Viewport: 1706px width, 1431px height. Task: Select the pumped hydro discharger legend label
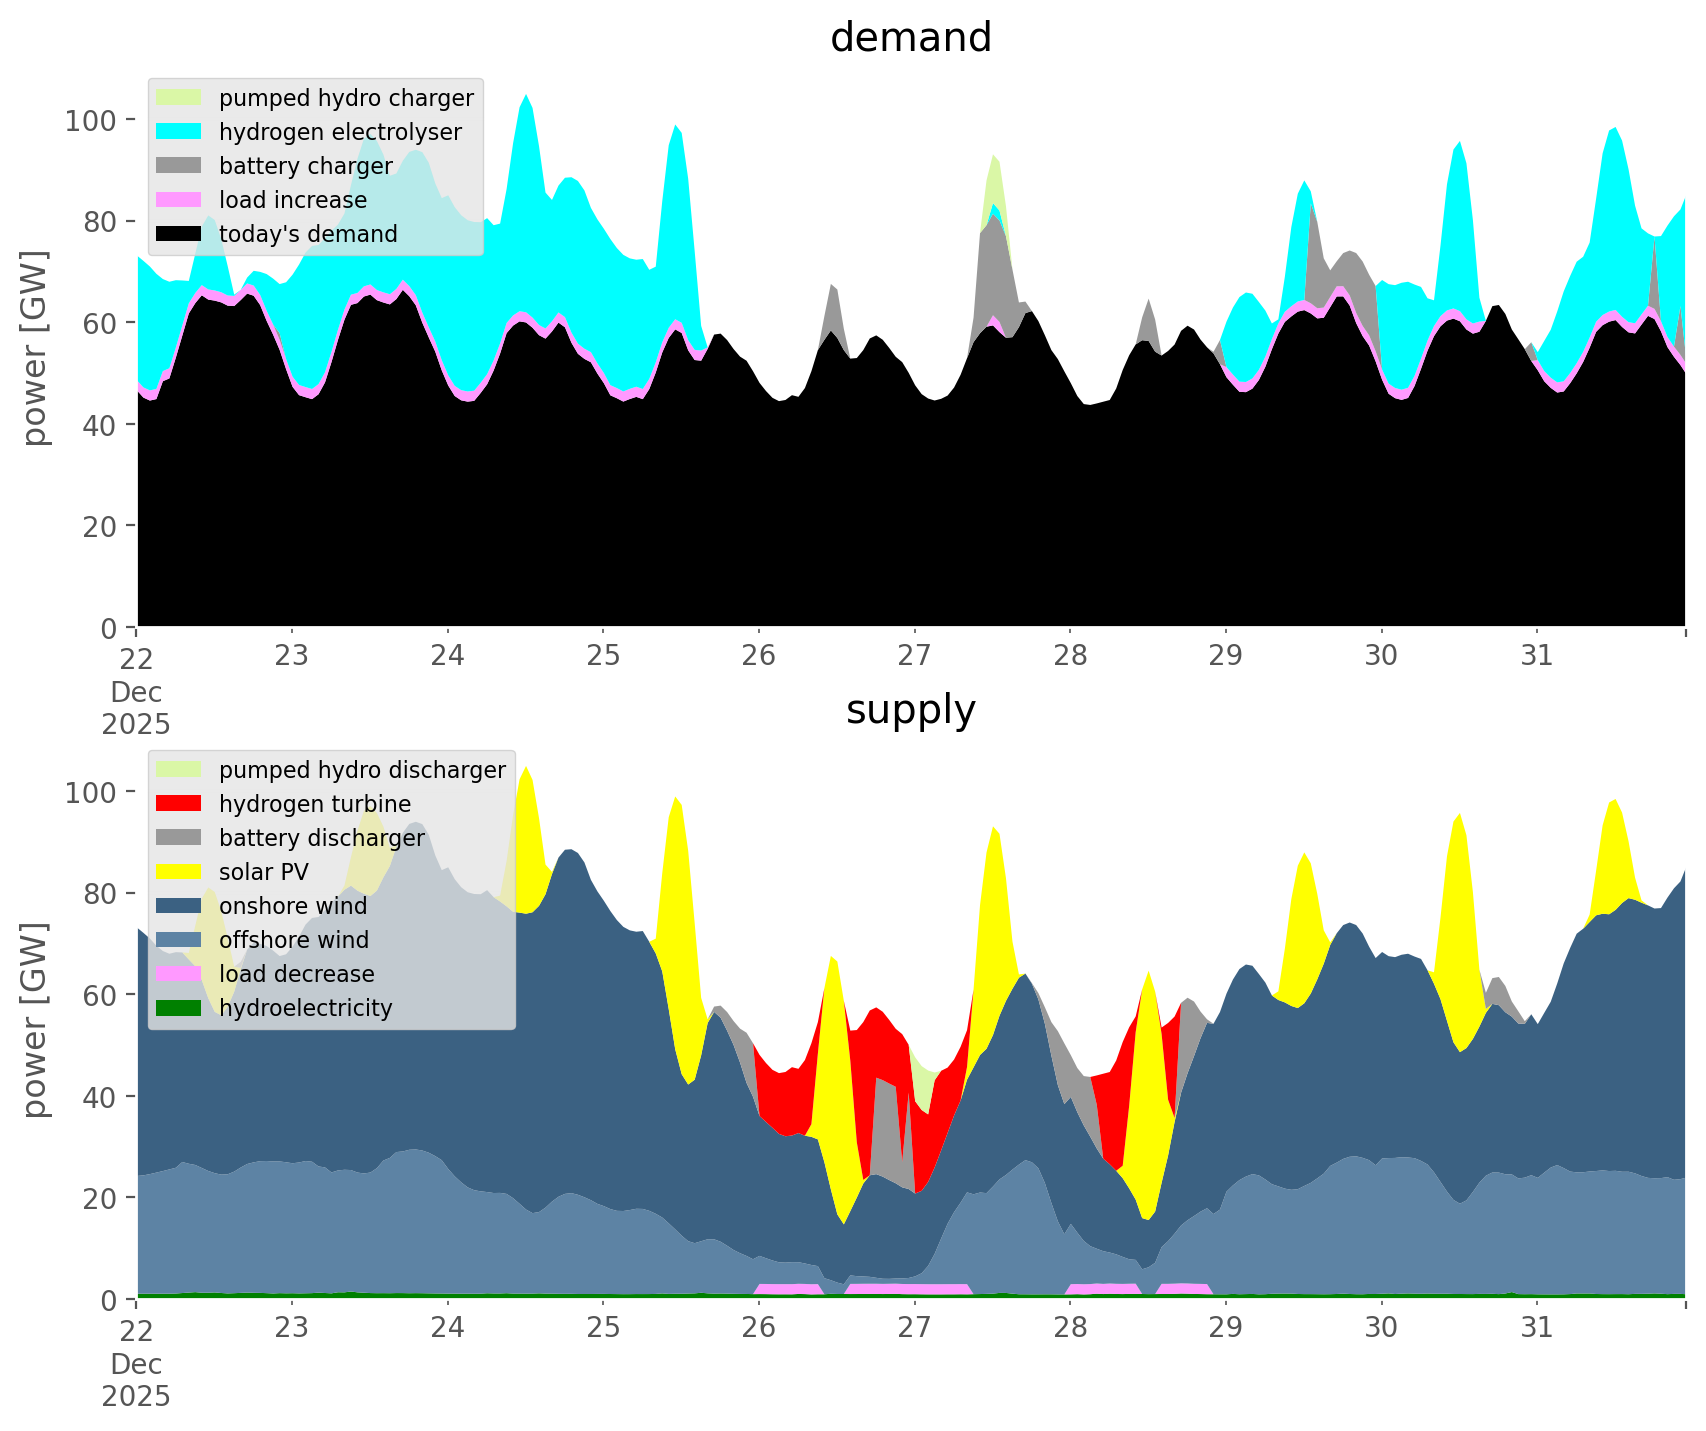[362, 770]
